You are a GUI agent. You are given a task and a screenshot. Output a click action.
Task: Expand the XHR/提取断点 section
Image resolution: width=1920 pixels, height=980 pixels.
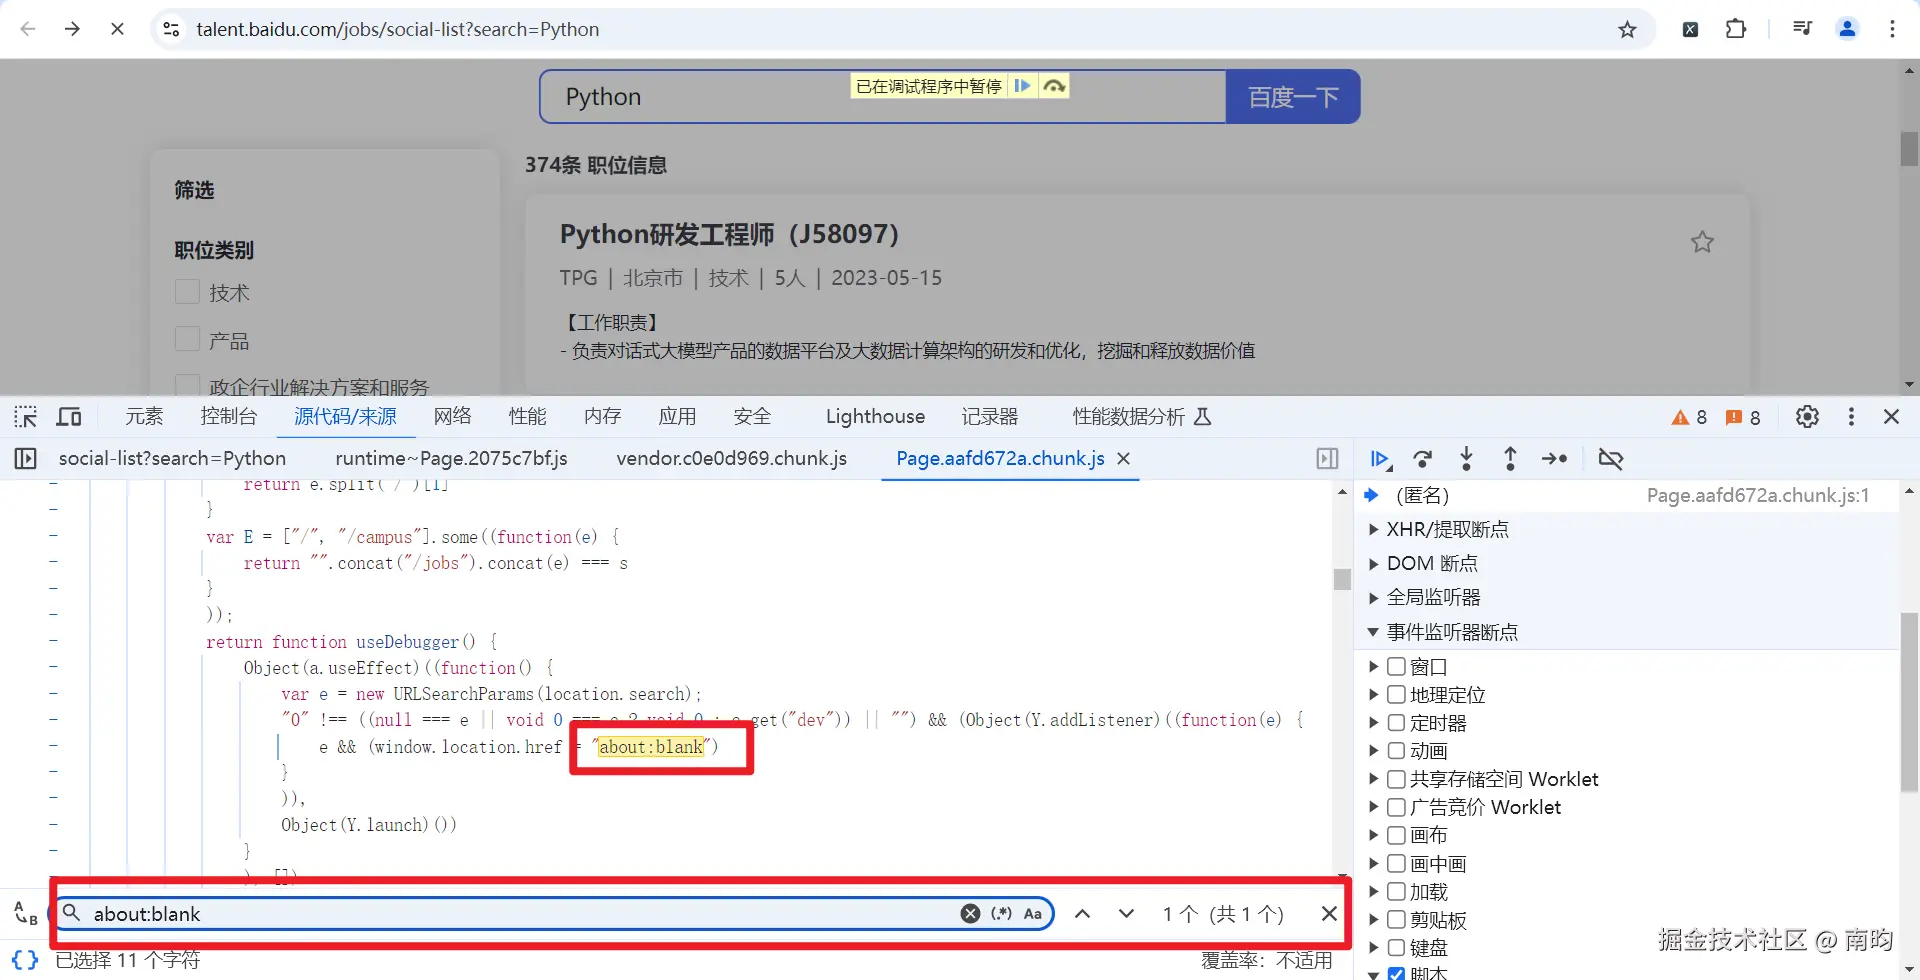pyautogui.click(x=1374, y=529)
